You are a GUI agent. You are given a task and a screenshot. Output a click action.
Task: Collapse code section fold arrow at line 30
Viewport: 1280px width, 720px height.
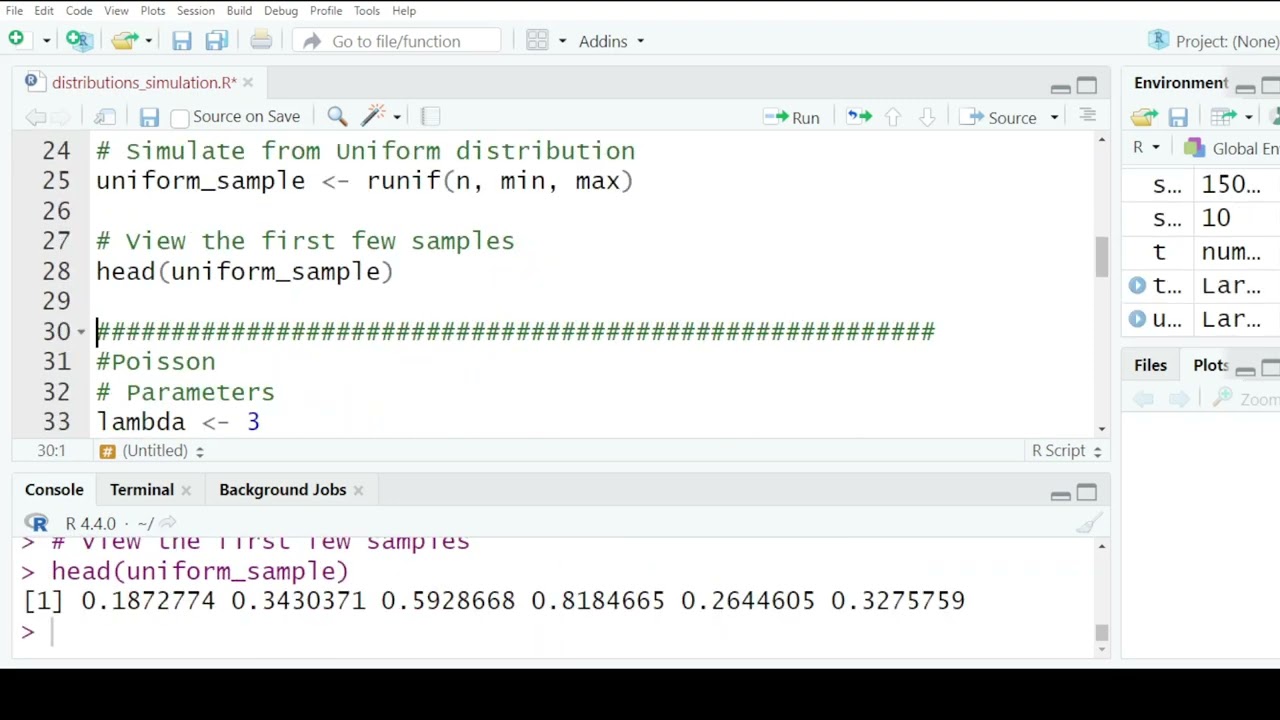(81, 332)
